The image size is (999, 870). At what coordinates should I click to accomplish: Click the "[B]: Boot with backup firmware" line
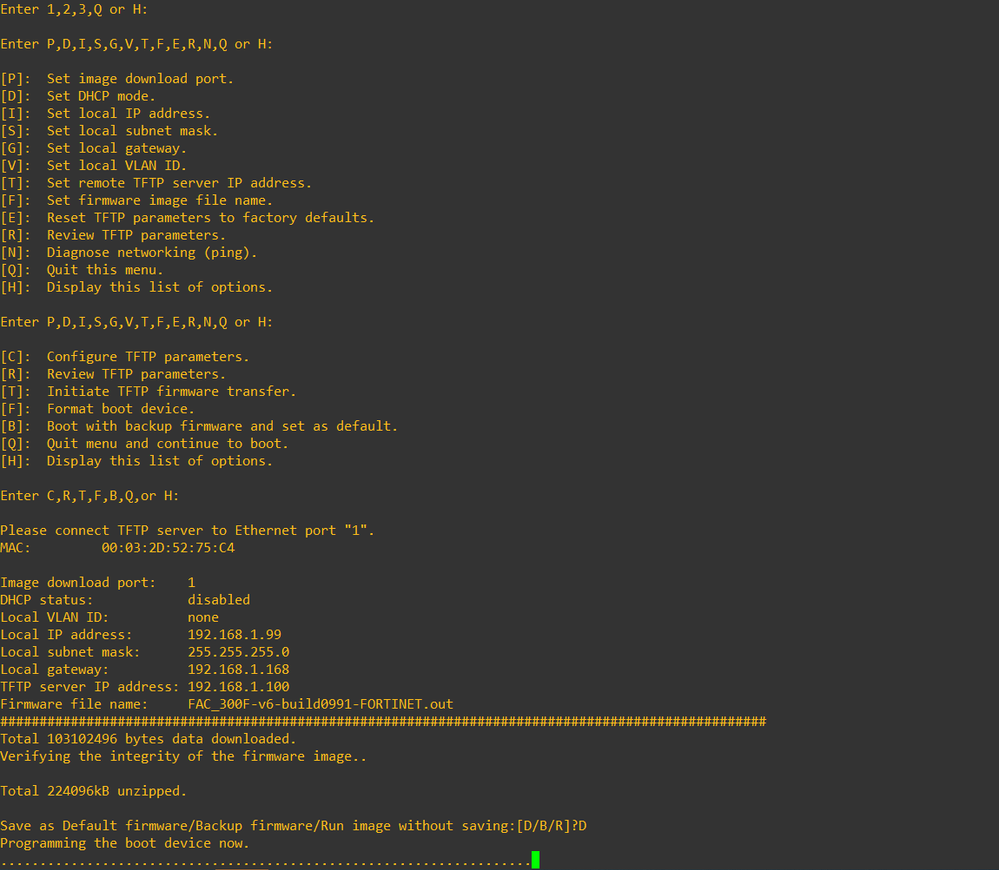click(199, 426)
